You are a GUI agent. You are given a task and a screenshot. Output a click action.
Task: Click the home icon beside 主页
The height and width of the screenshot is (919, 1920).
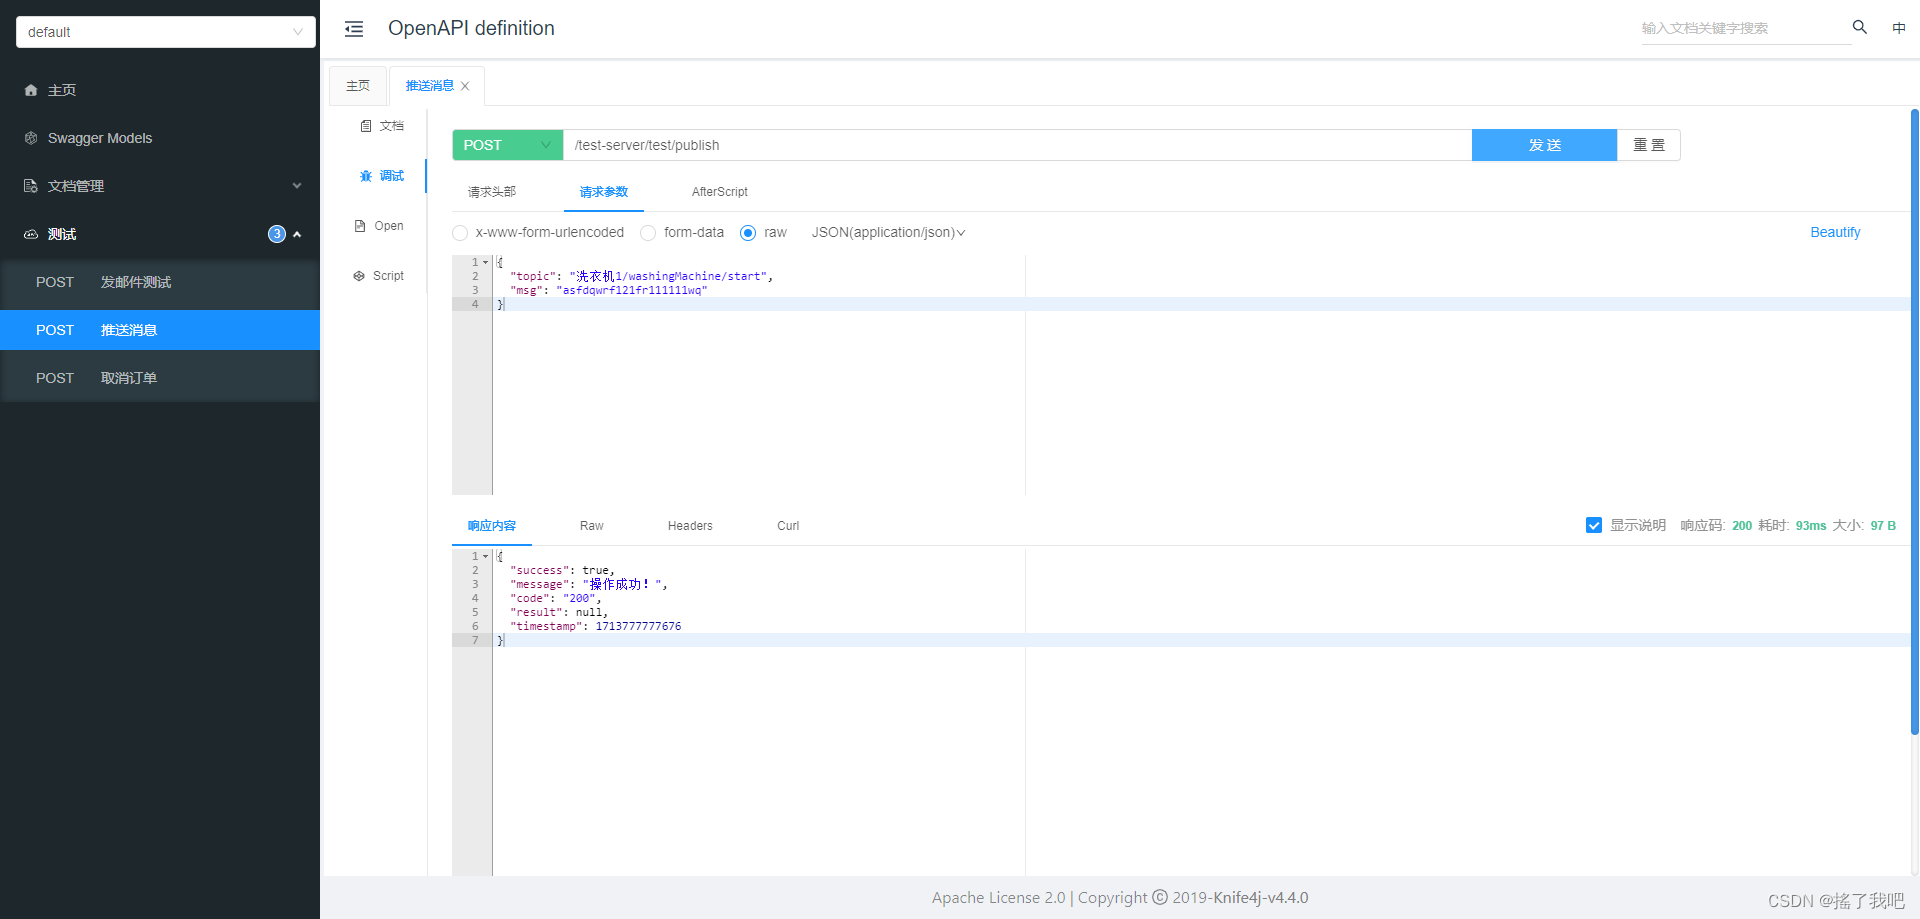pos(31,90)
